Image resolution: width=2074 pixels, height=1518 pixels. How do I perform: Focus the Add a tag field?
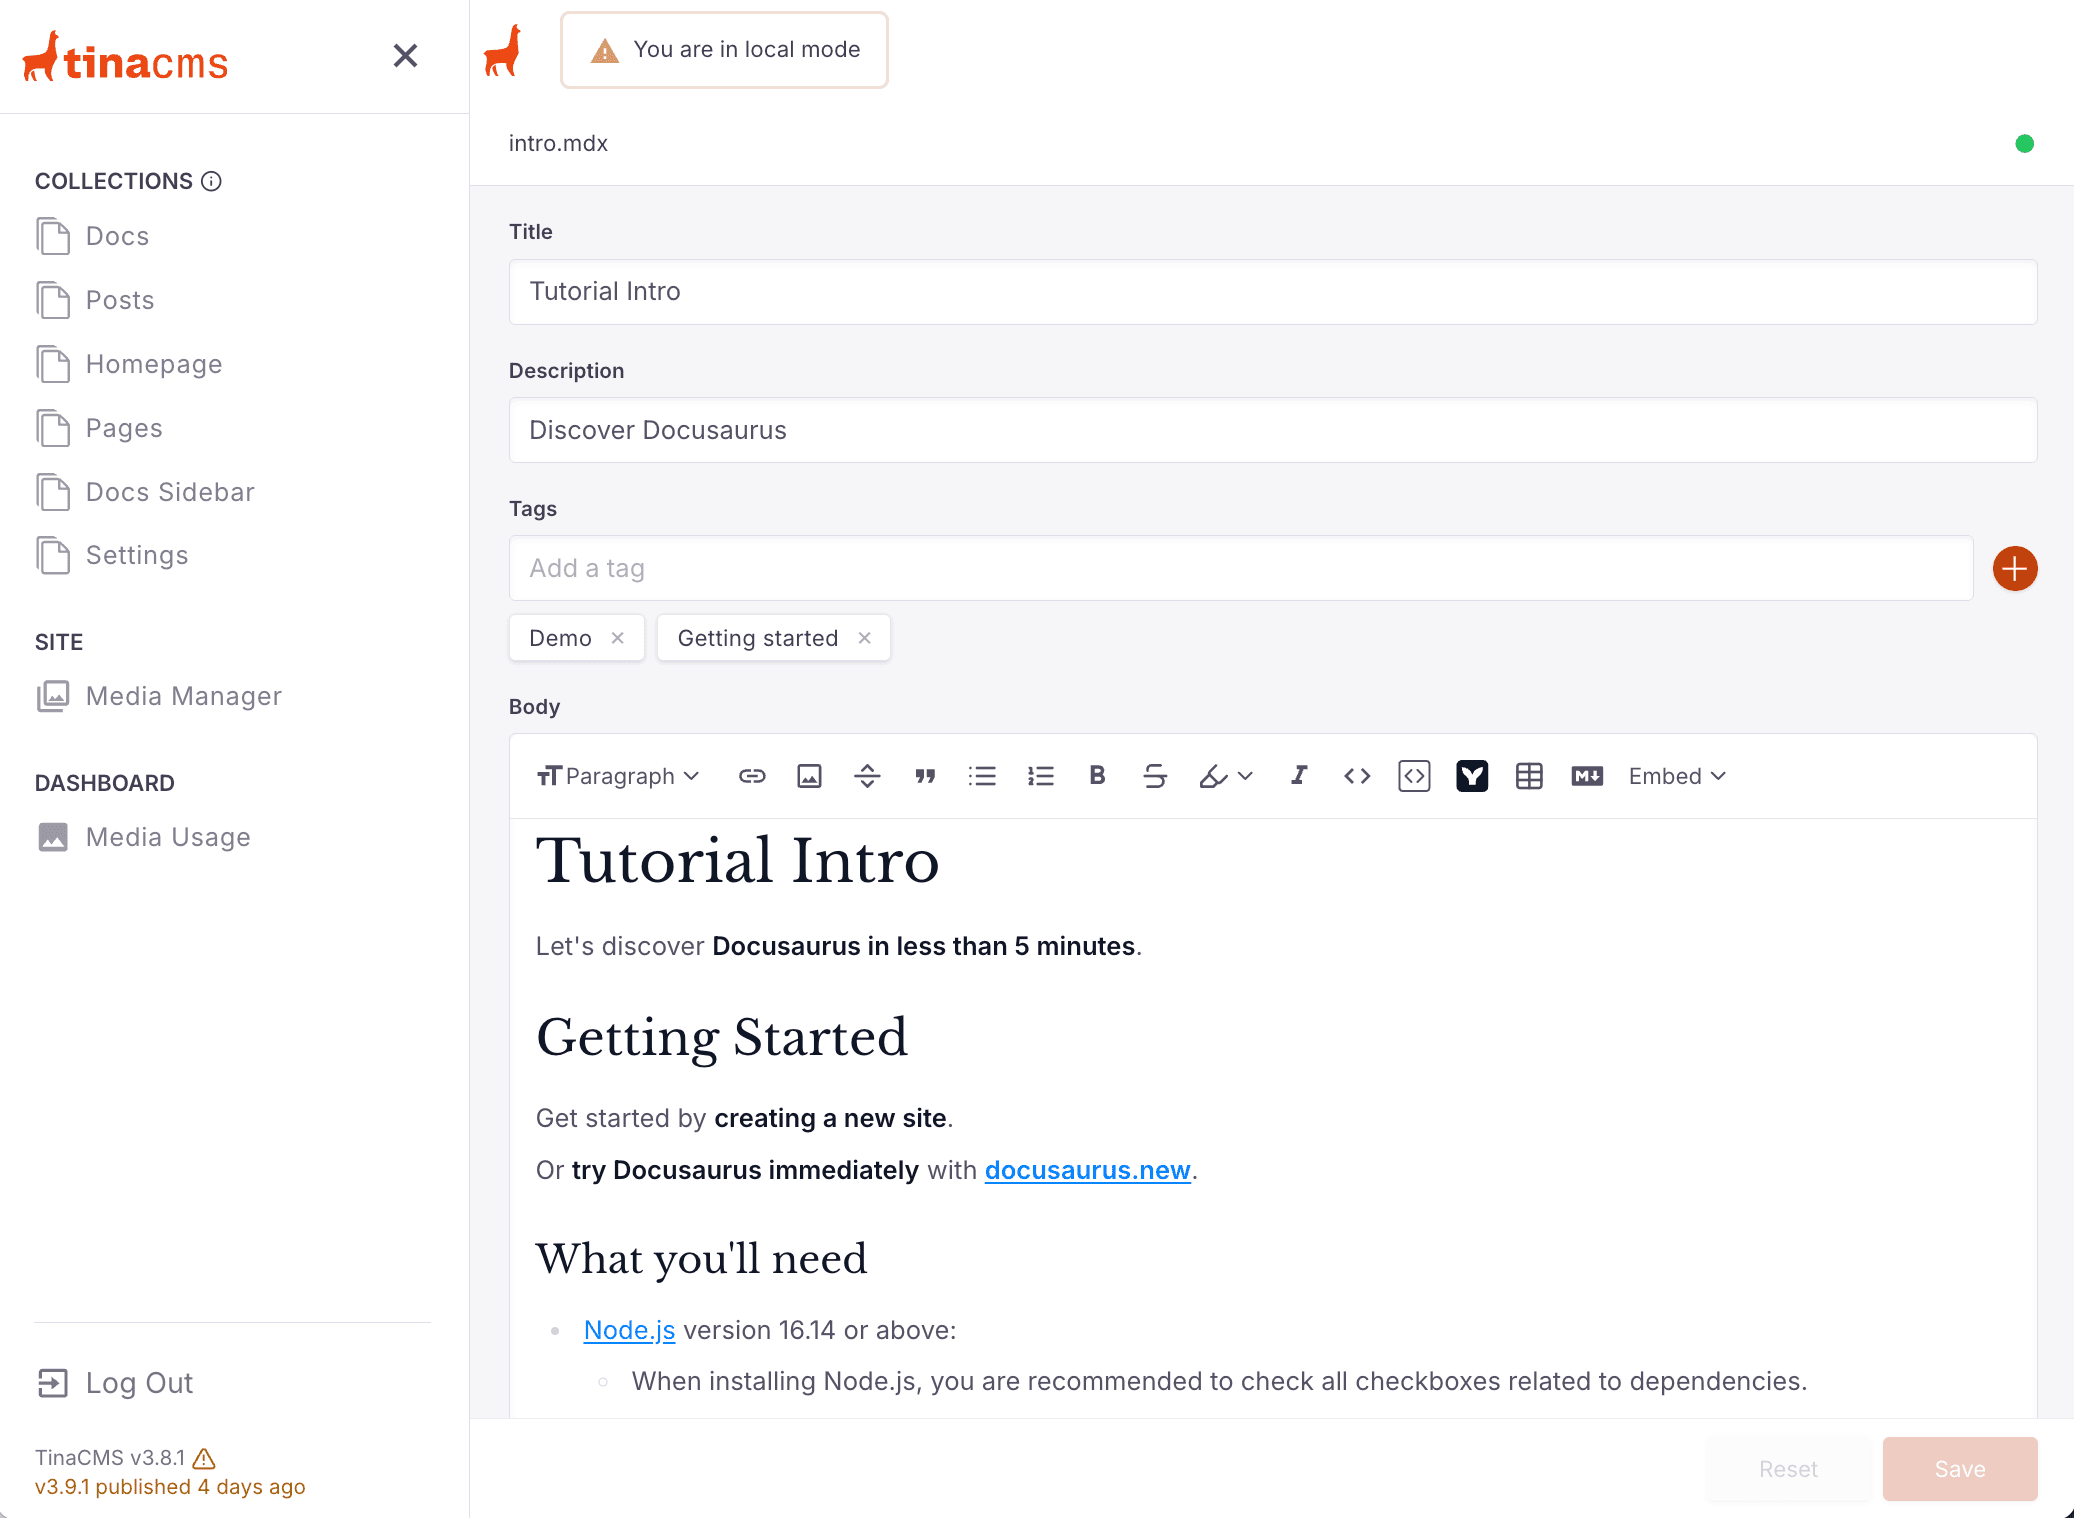[x=1241, y=568]
